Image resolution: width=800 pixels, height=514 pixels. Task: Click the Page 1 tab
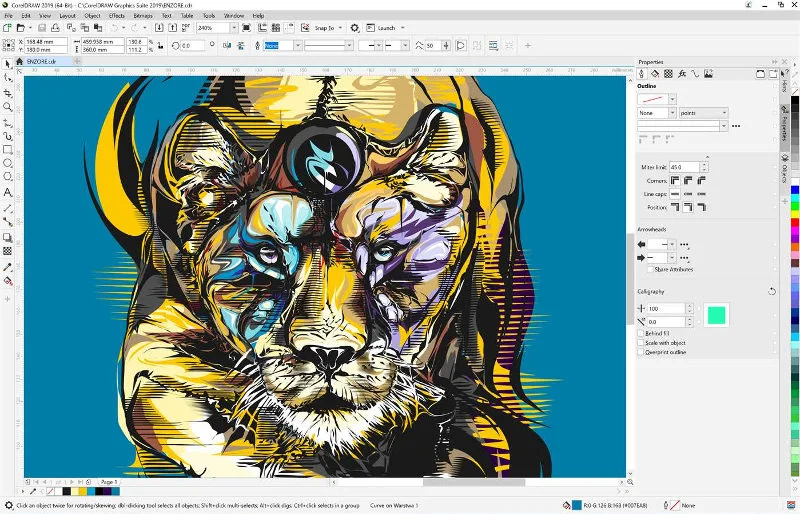click(x=109, y=482)
